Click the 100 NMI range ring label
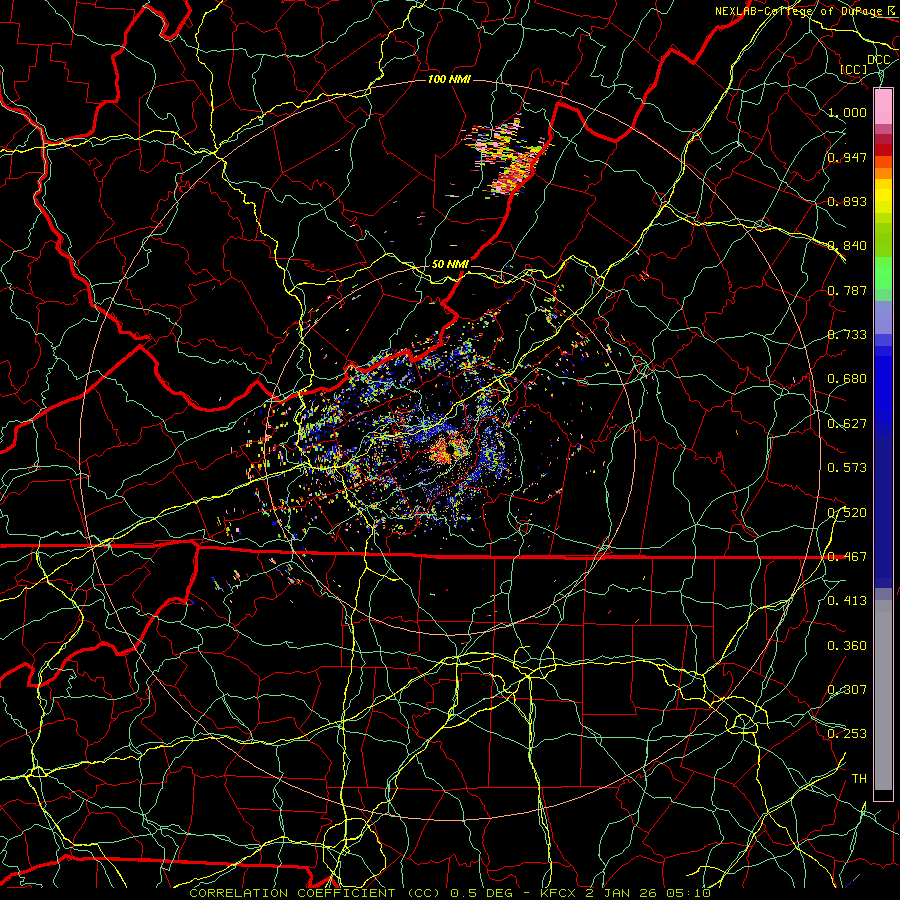 click(x=449, y=79)
